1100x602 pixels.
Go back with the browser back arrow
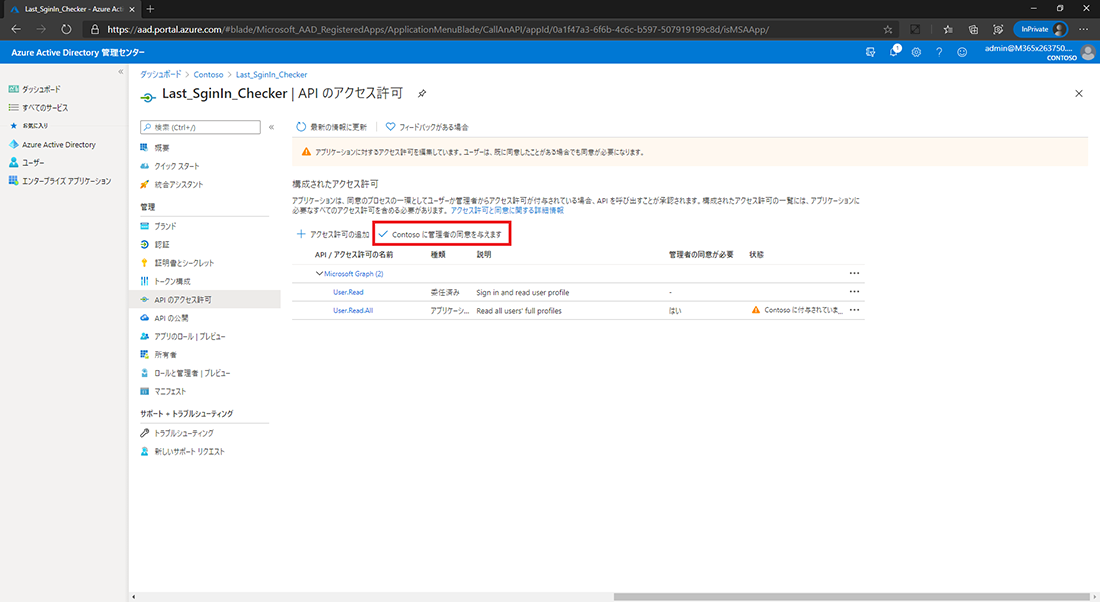[x=16, y=29]
